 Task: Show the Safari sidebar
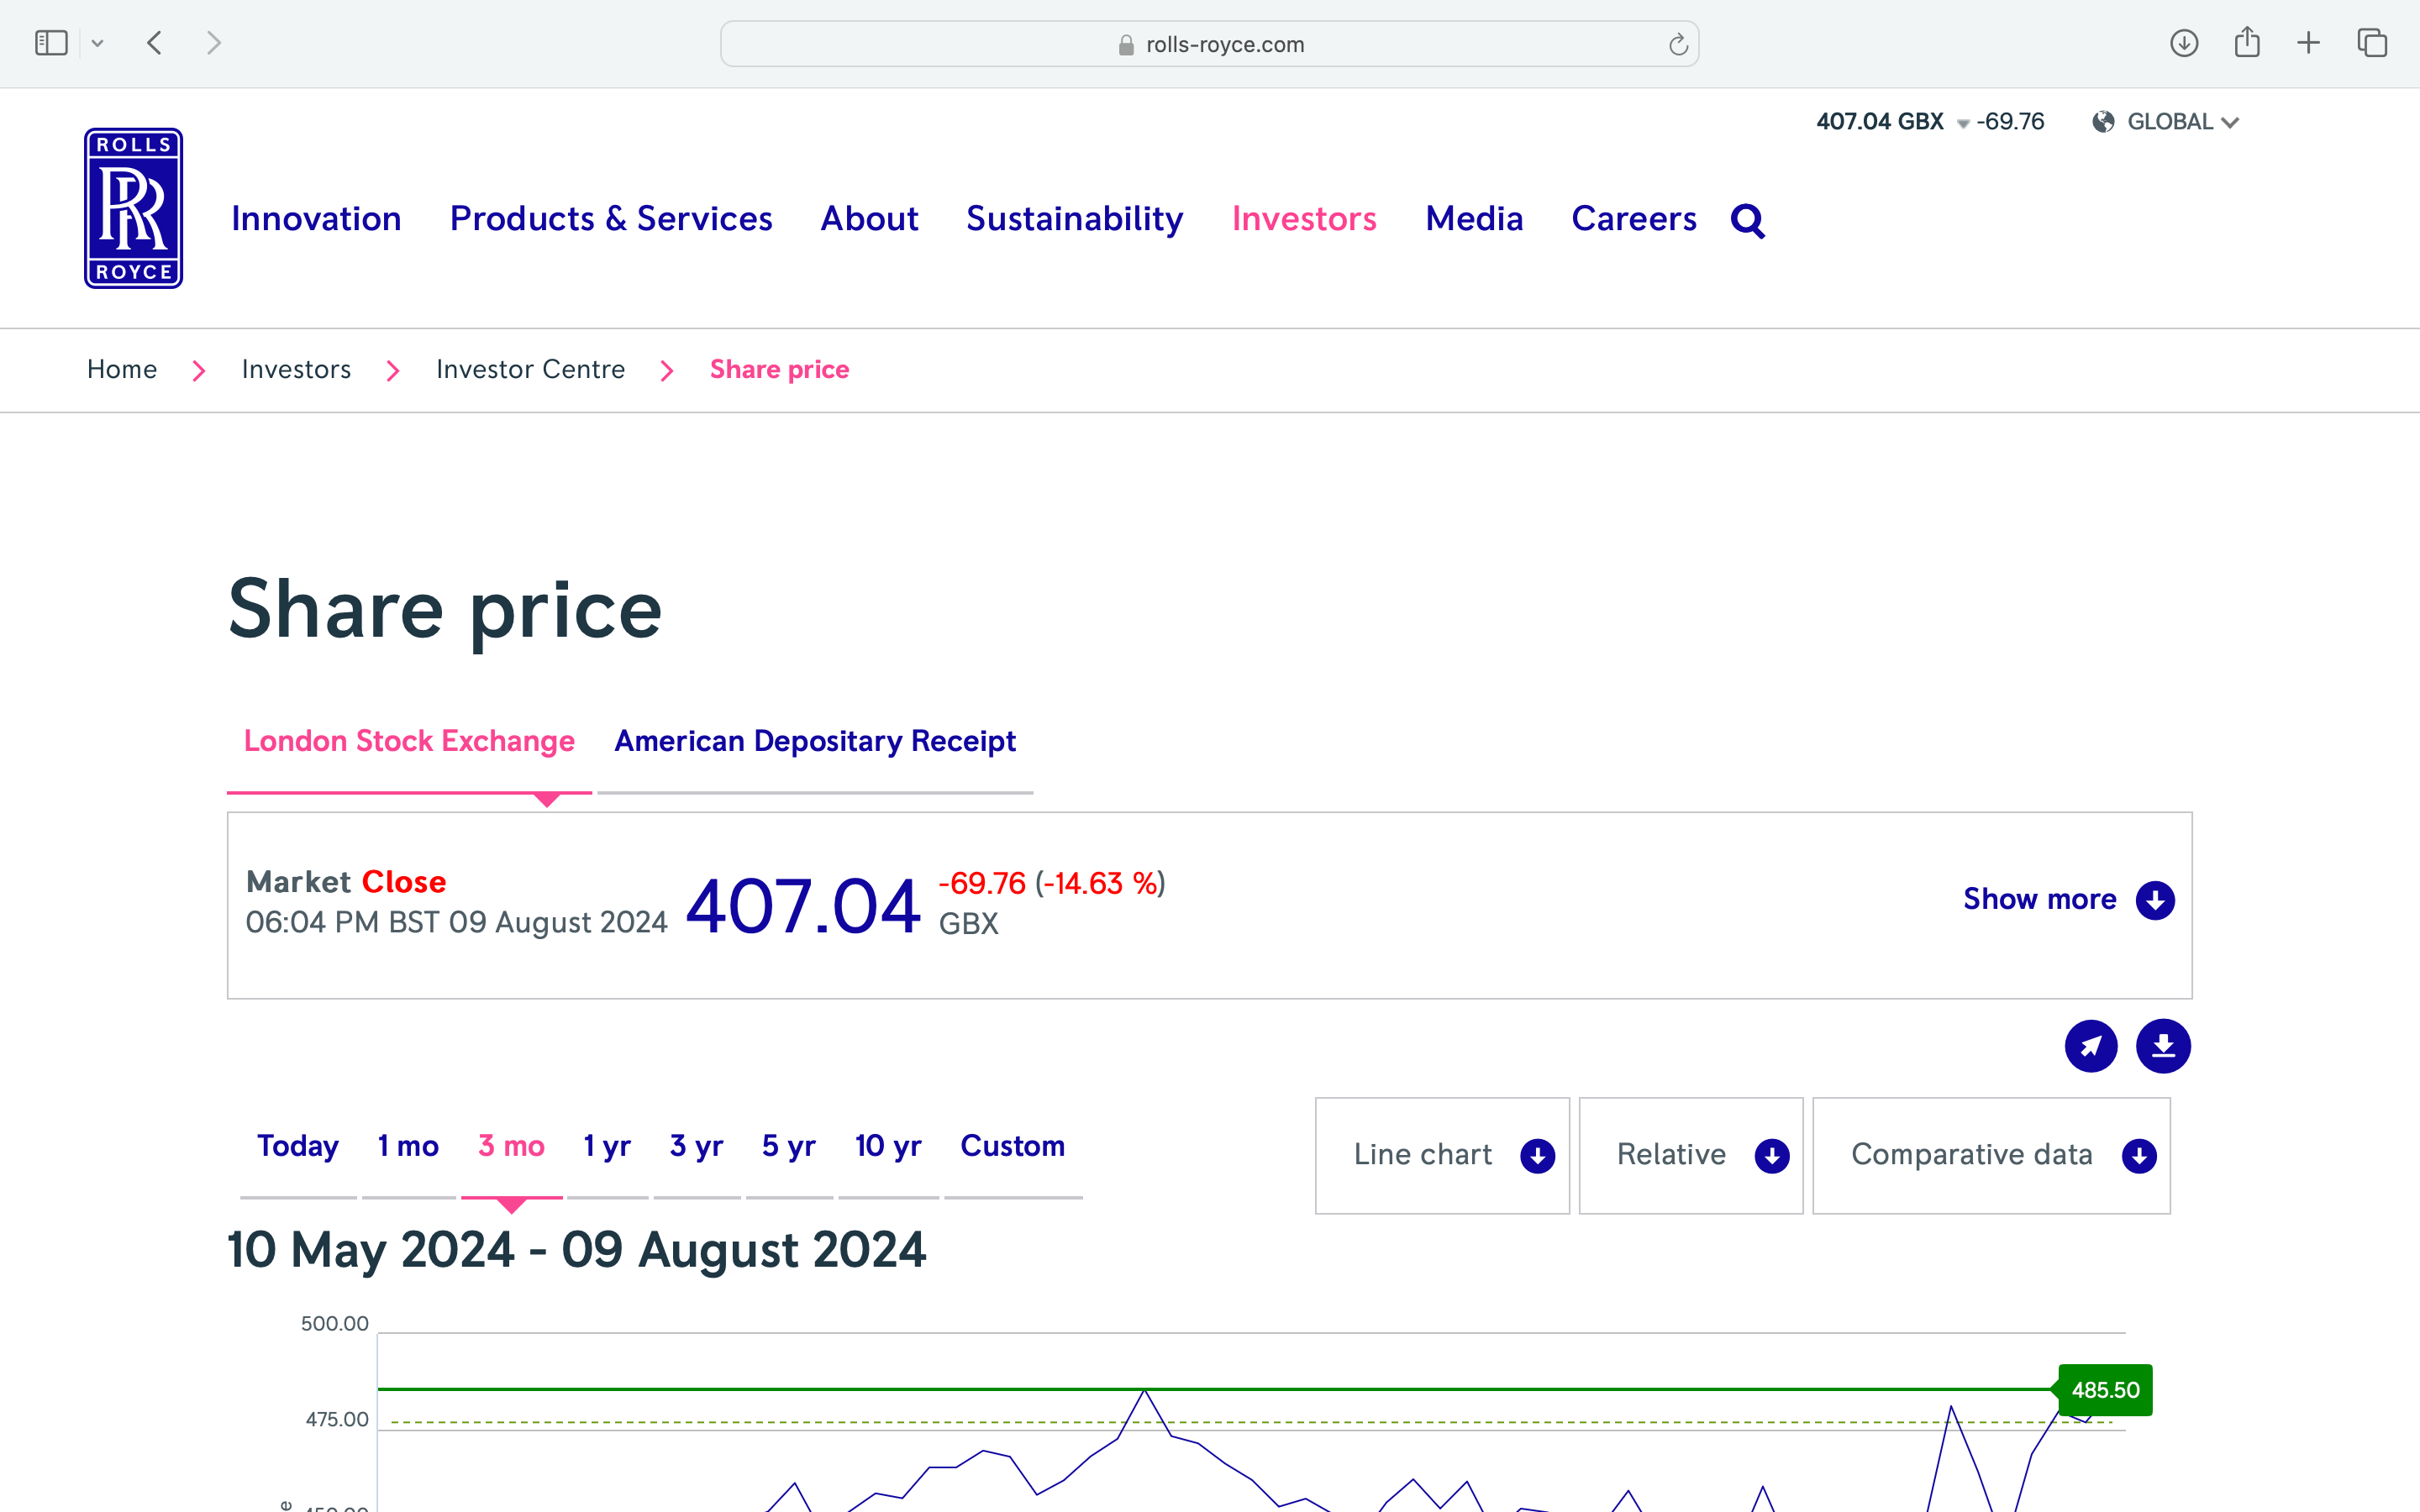coord(51,43)
